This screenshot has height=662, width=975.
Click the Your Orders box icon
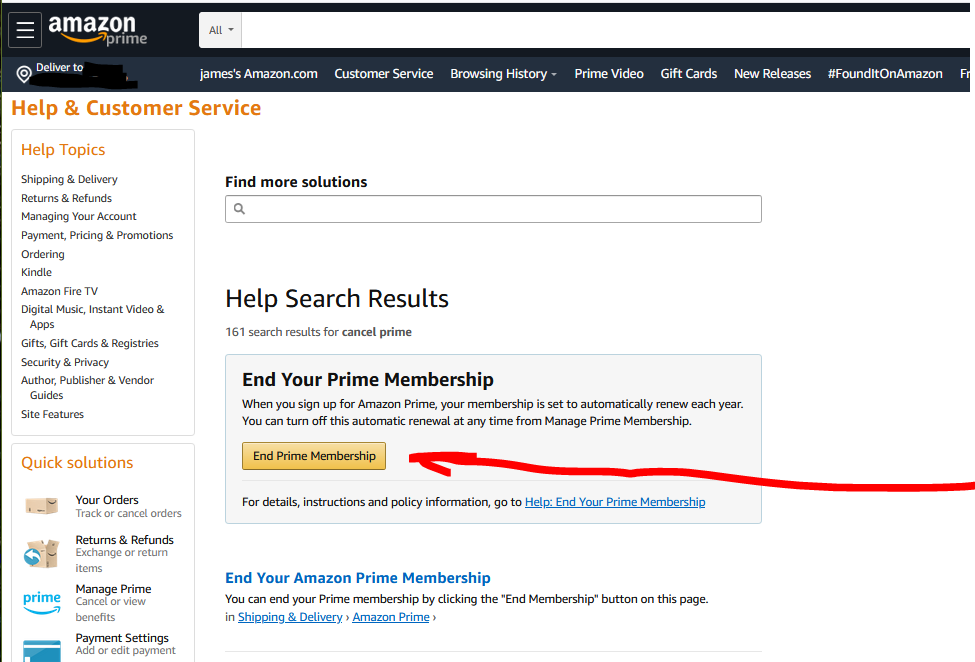42,506
